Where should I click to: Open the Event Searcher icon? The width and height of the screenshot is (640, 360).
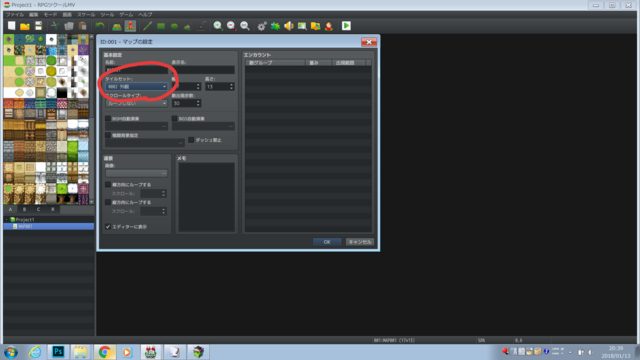(302, 26)
